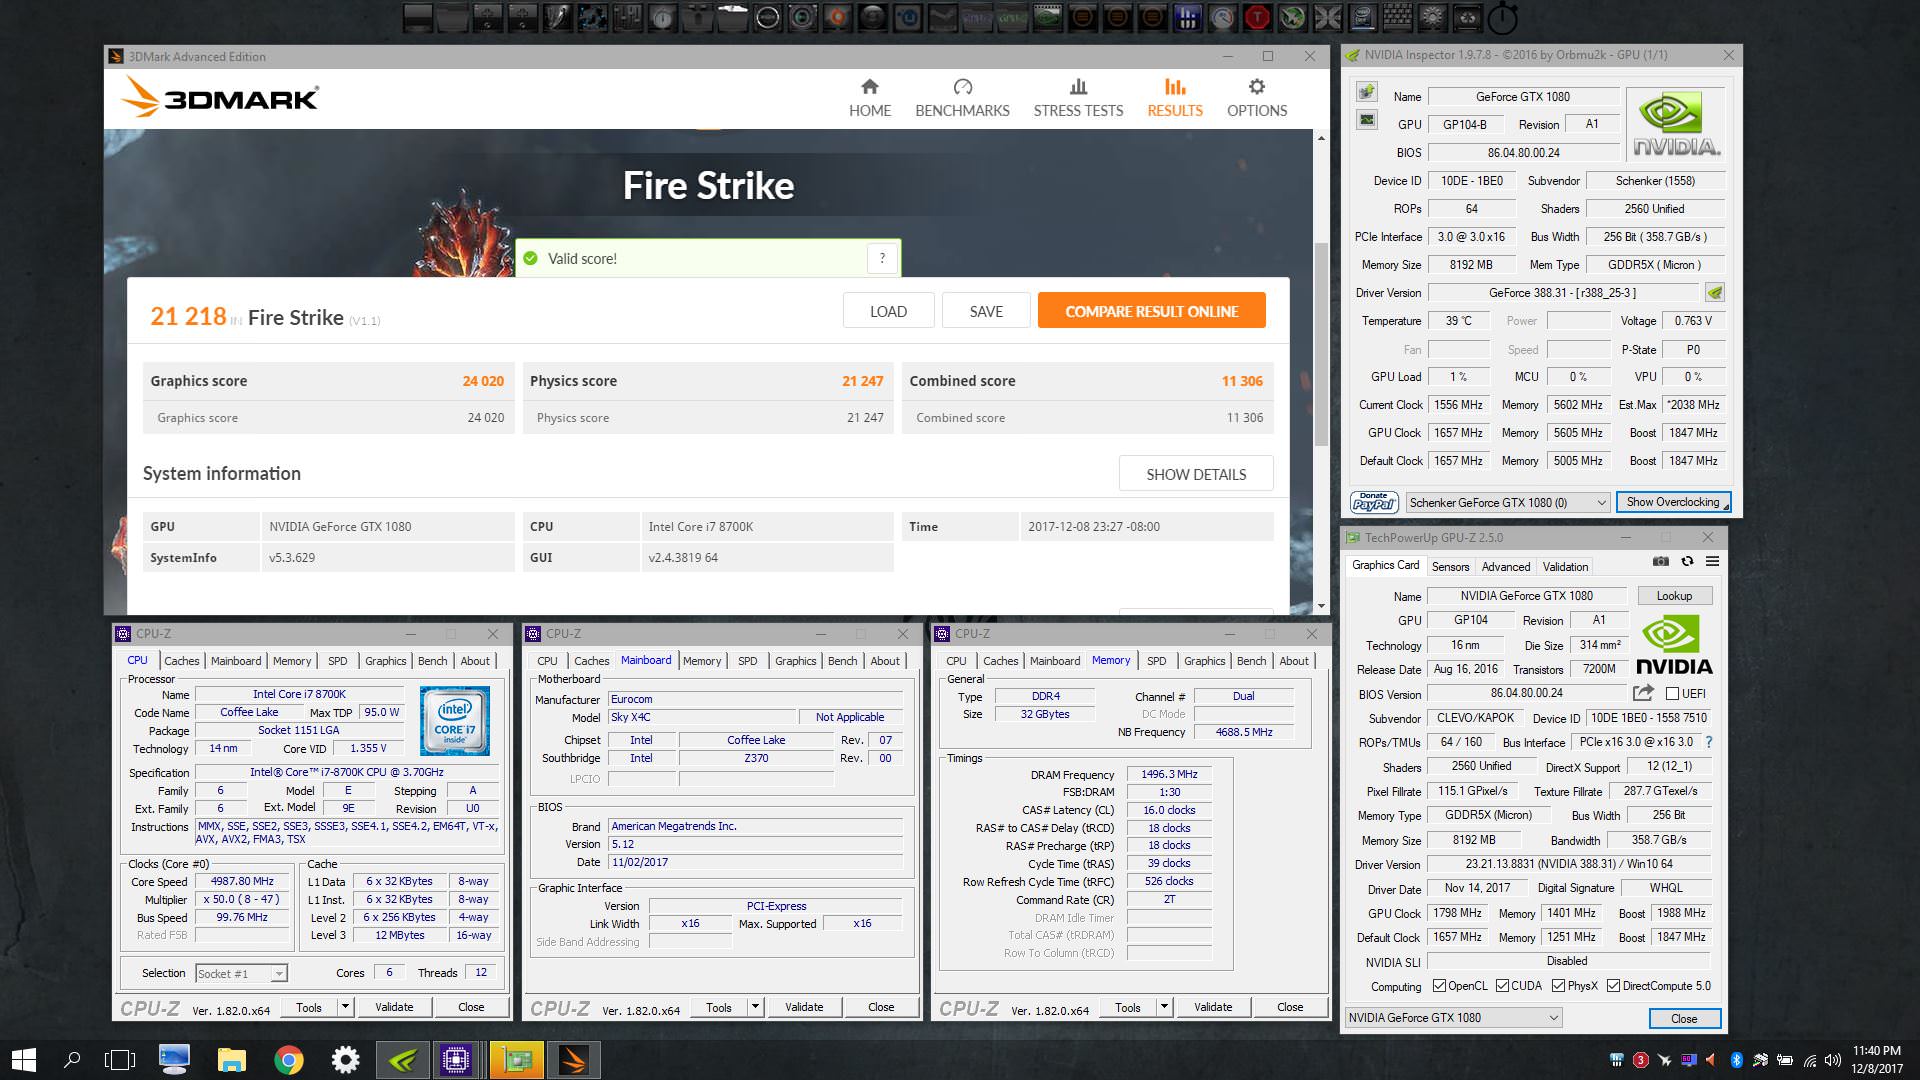The height and width of the screenshot is (1080, 1920).
Task: Toggle UEFI checkbox in GPU-Z
Action: (x=1672, y=693)
